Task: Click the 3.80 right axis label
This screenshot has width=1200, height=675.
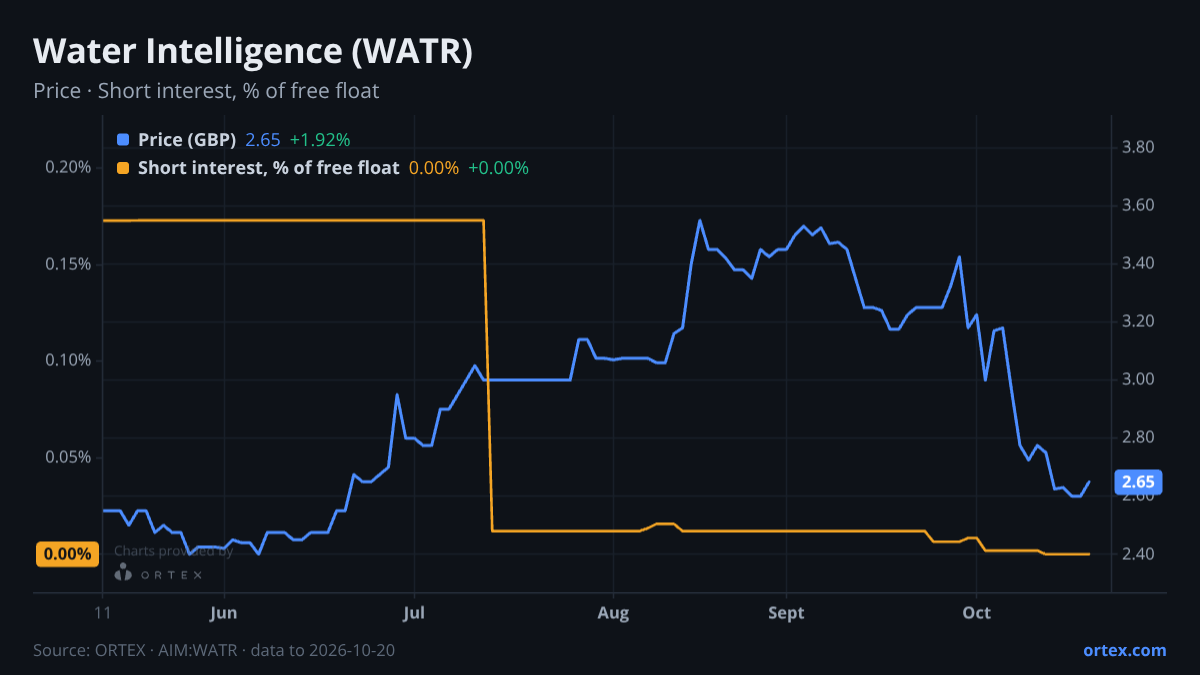Action: (1139, 147)
